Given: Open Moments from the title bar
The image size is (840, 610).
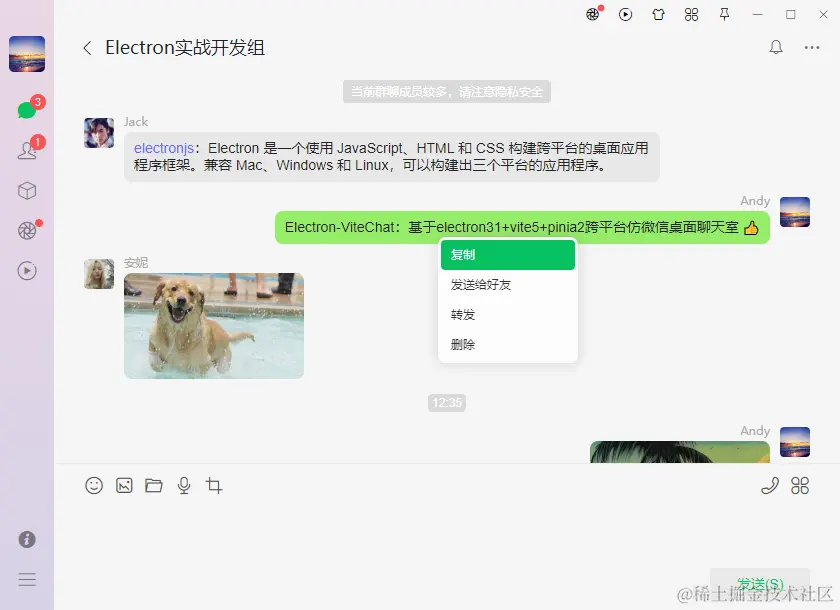Looking at the screenshot, I should coord(595,14).
